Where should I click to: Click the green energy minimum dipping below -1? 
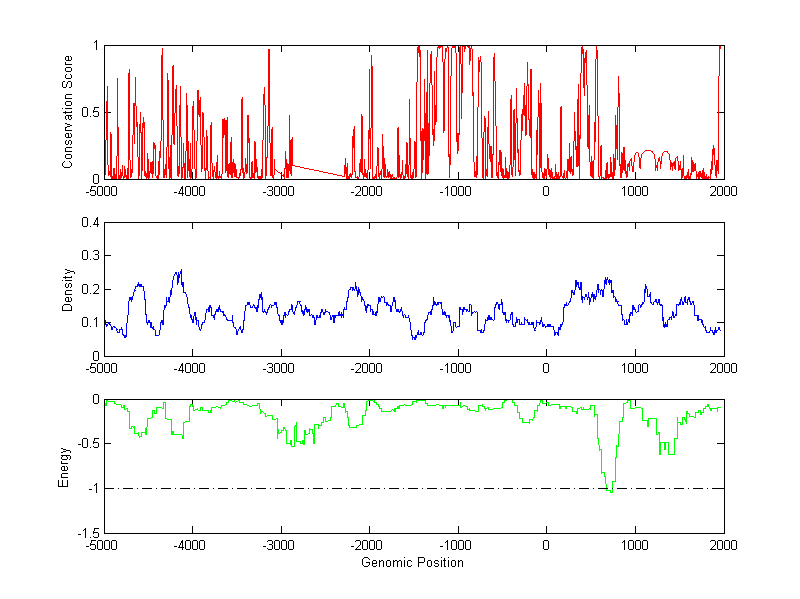(610, 491)
